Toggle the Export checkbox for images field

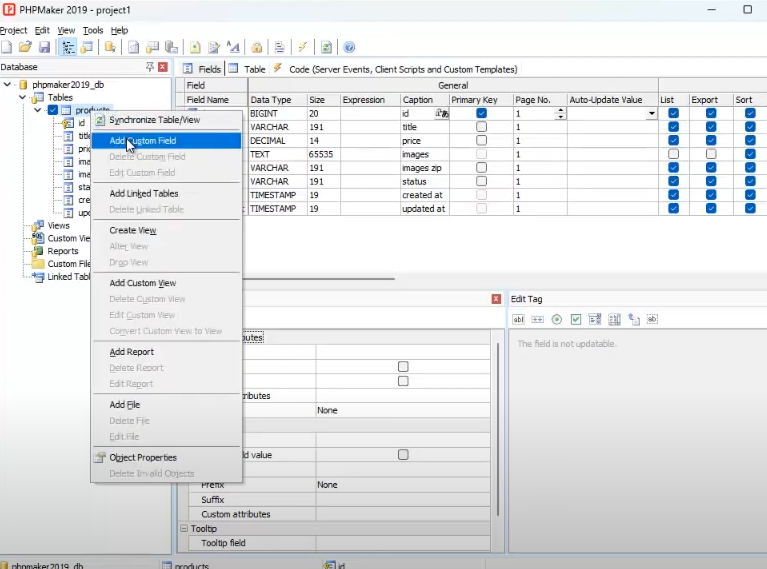710,155
